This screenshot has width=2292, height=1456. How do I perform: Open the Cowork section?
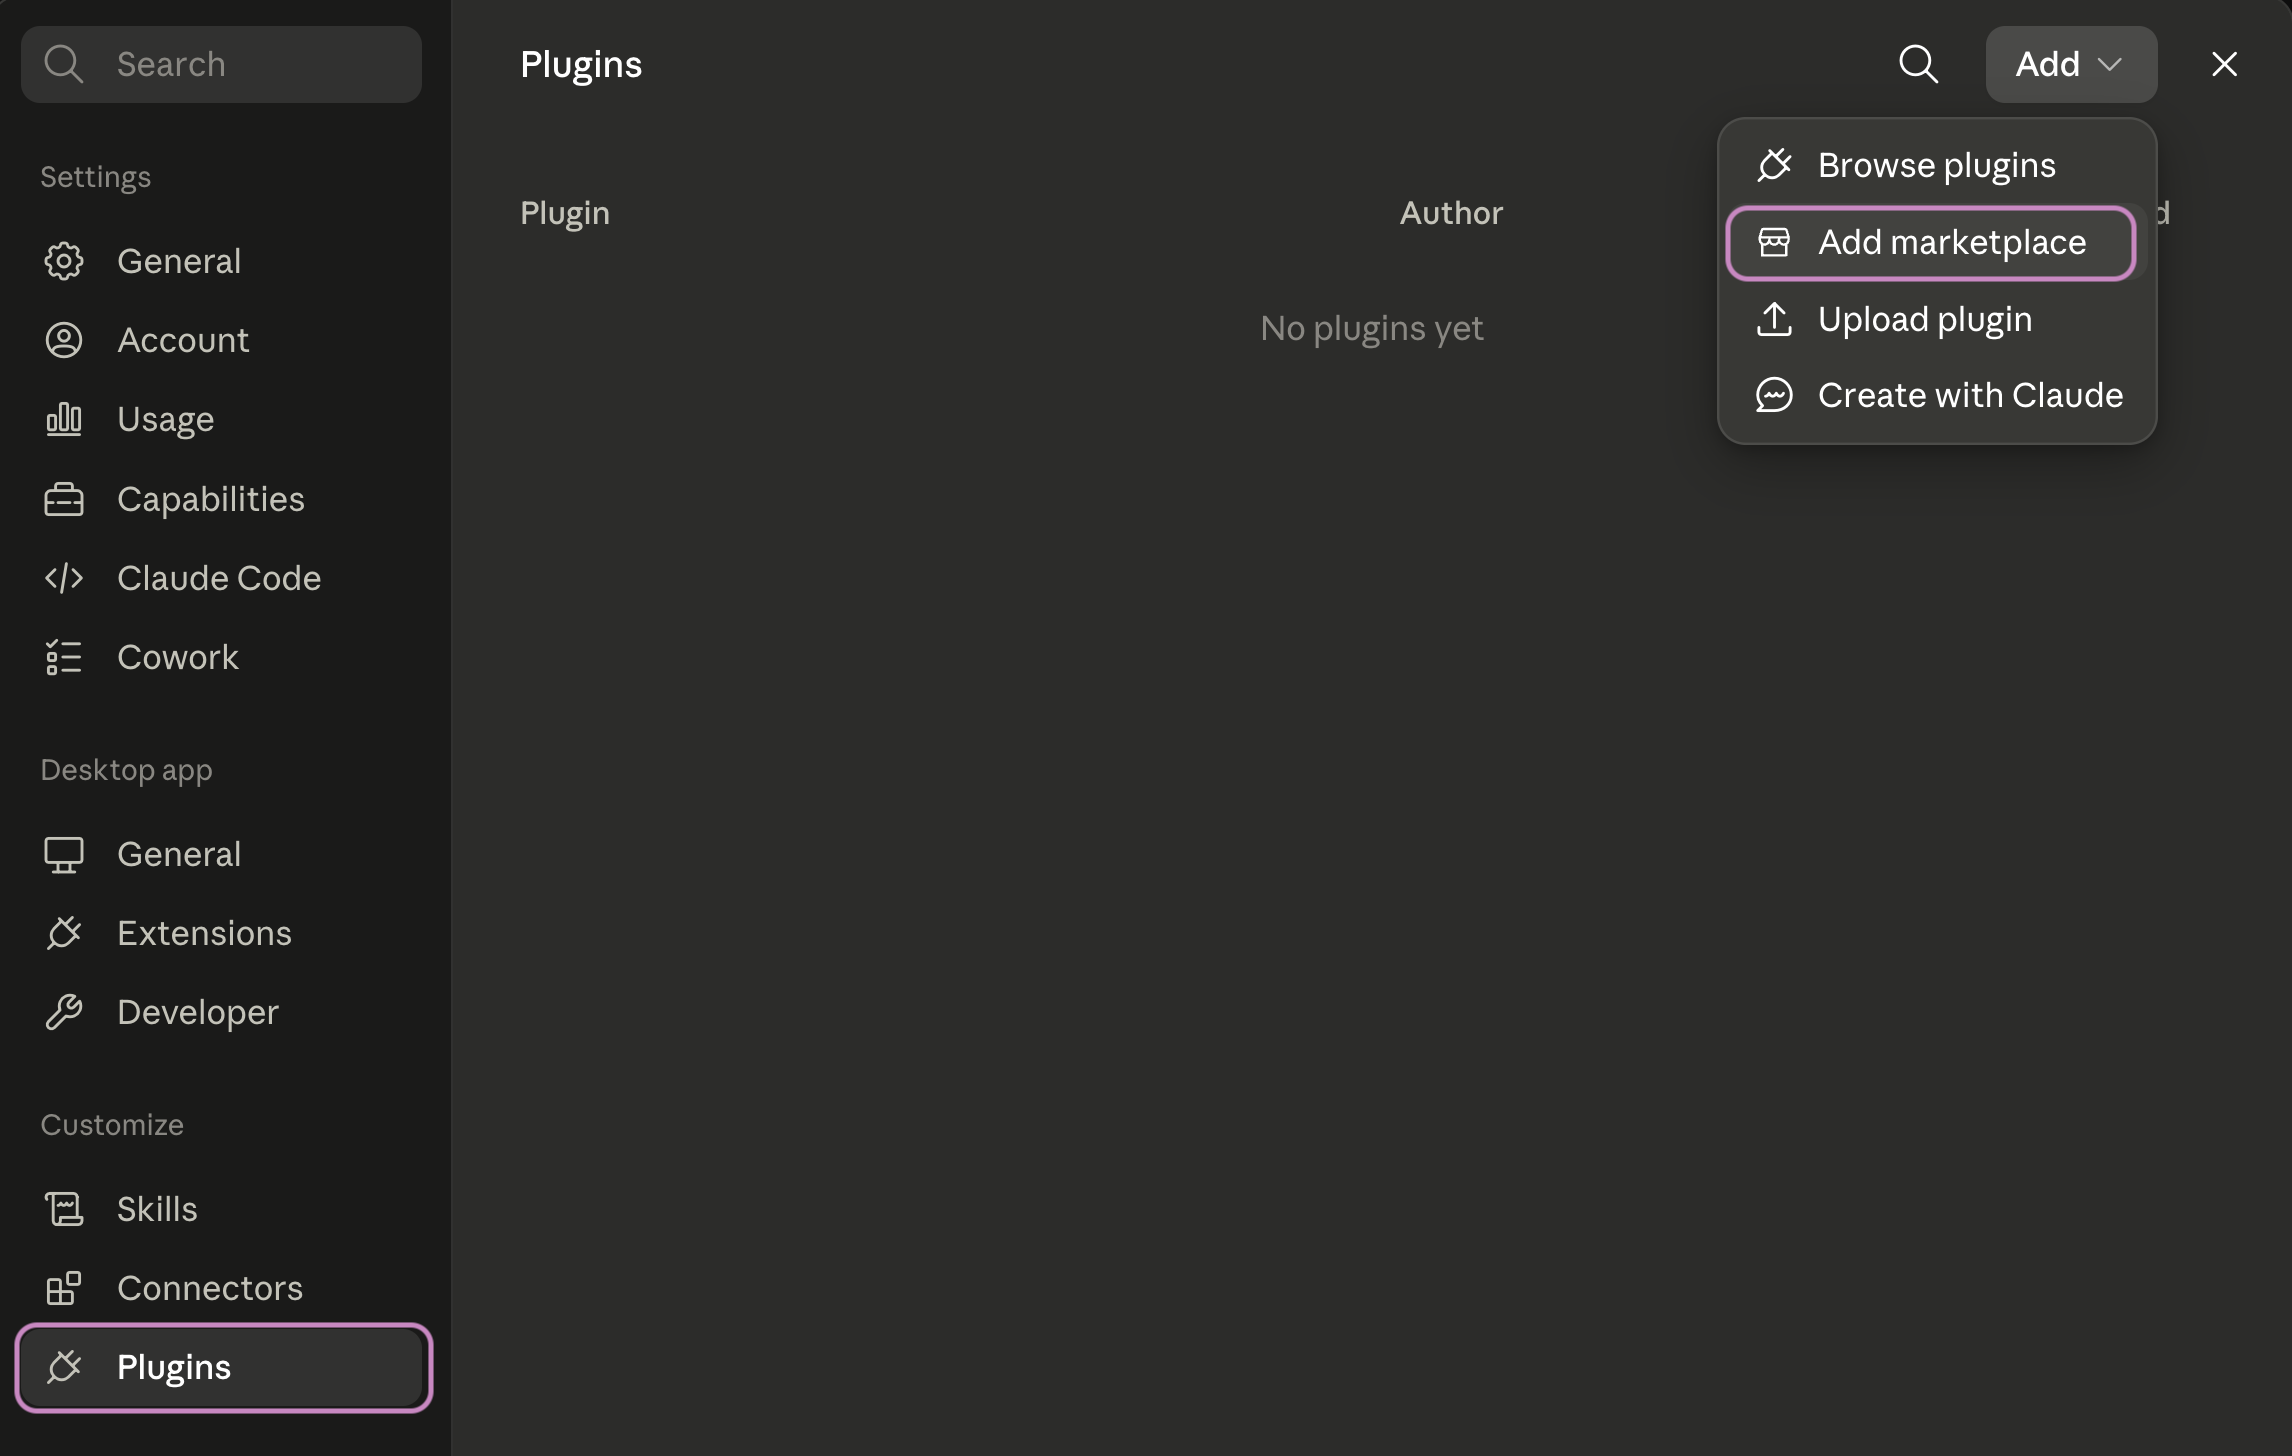click(x=221, y=657)
